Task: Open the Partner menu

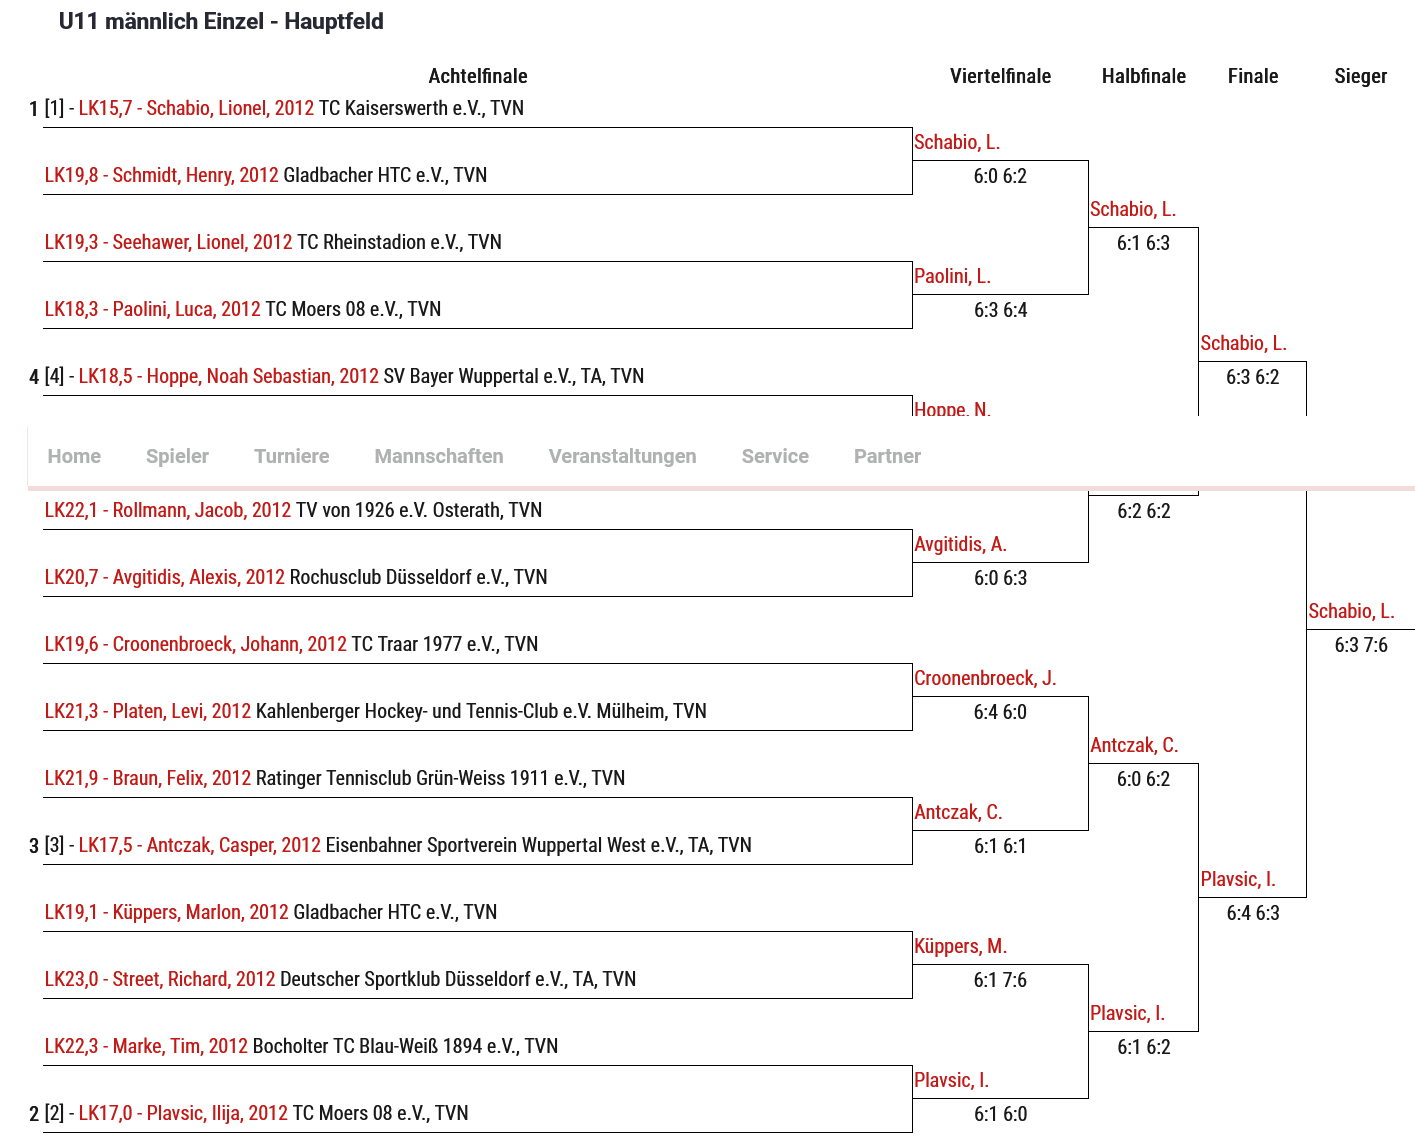Action: coord(887,456)
